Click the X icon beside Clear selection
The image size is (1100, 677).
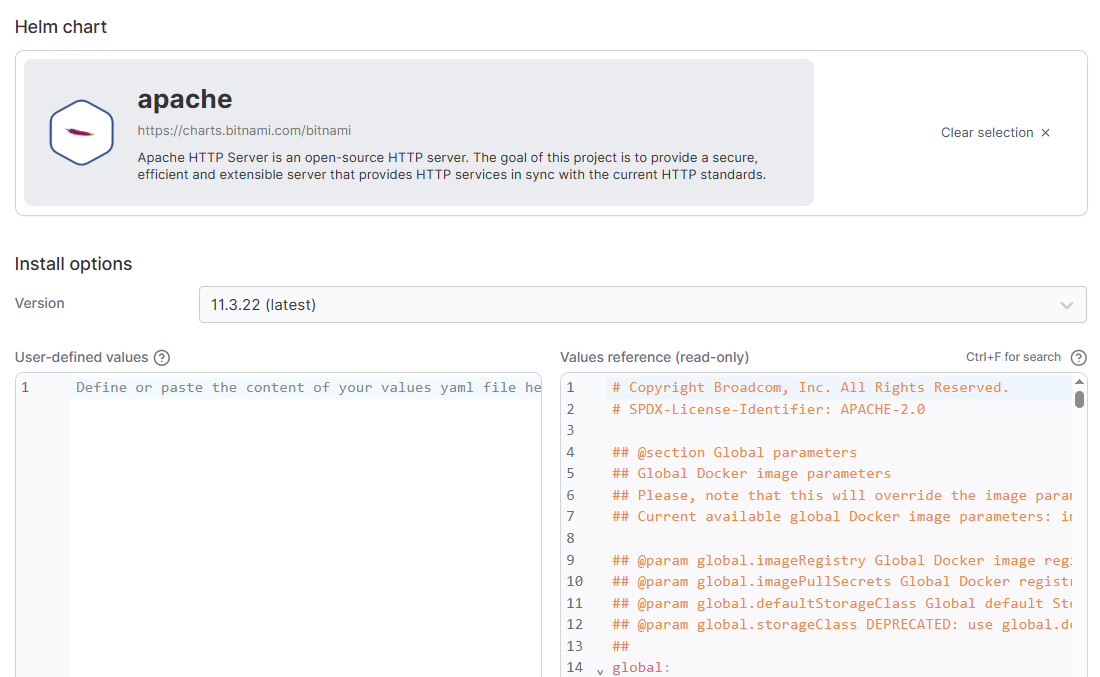click(1046, 133)
